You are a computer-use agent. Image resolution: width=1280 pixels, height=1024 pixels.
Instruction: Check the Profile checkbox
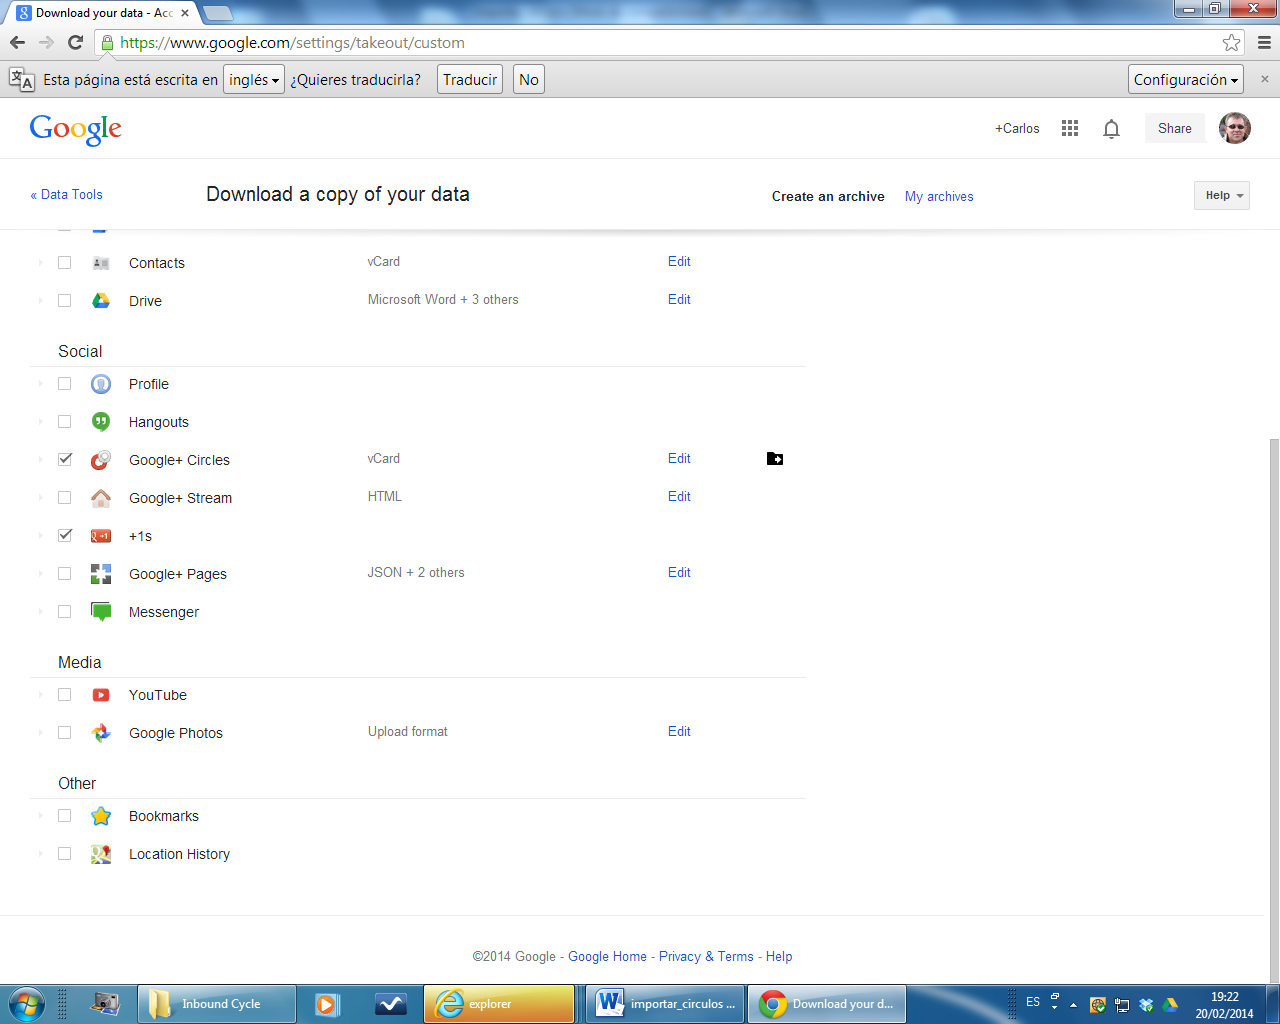pyautogui.click(x=65, y=383)
